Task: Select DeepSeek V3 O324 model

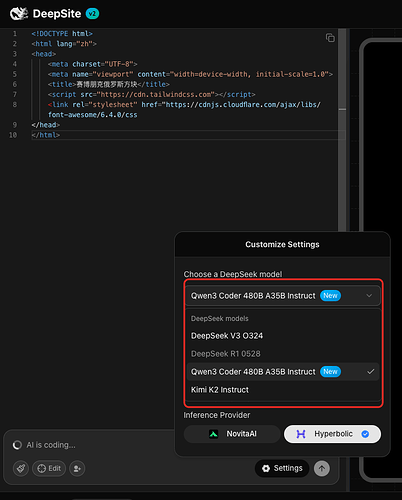Action: tap(283, 336)
